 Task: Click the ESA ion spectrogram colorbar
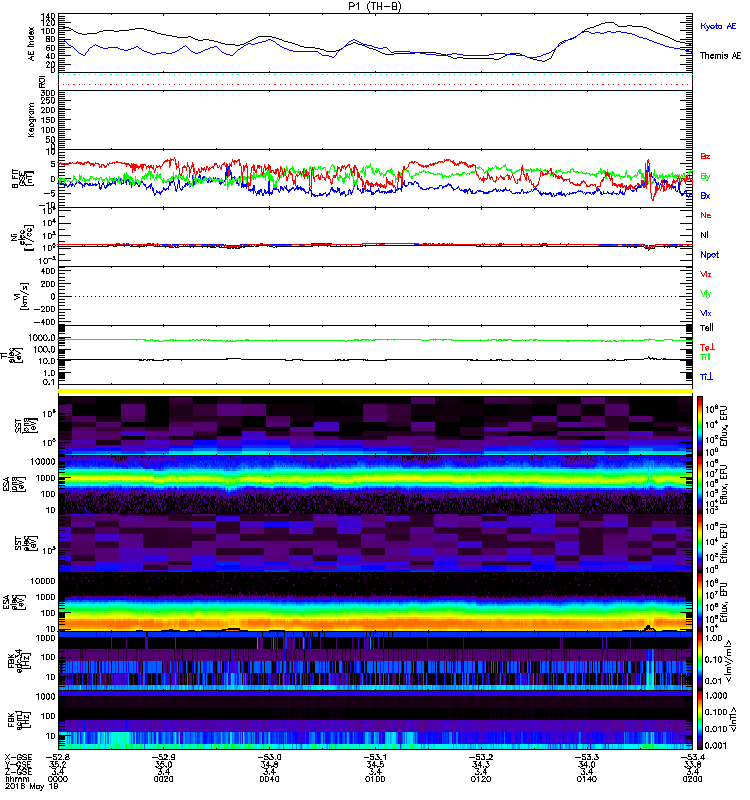click(700, 484)
